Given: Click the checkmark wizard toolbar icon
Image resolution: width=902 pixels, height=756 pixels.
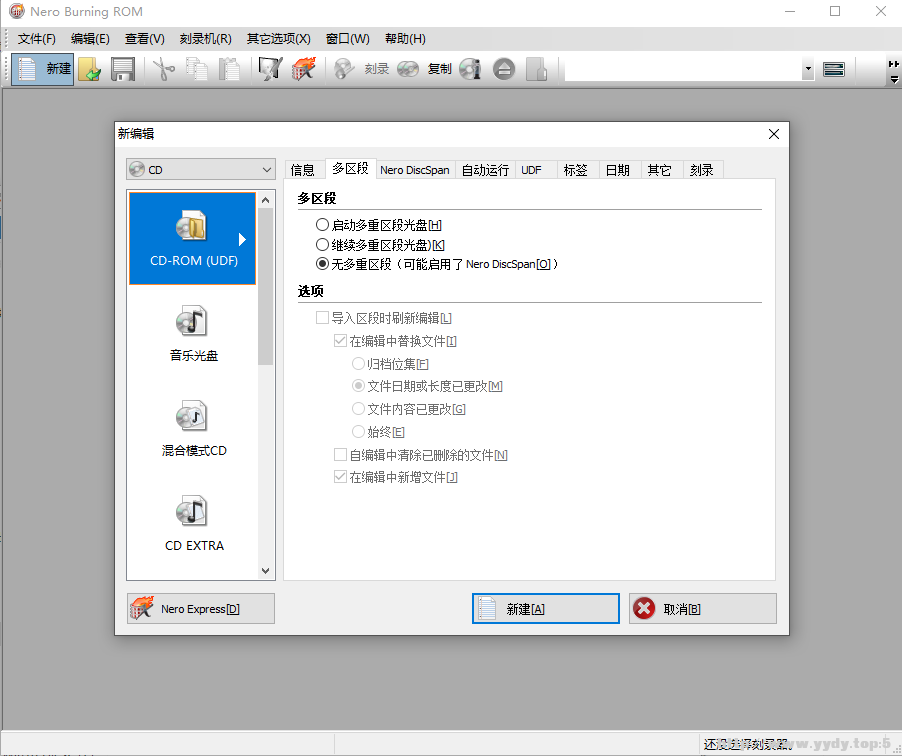Looking at the screenshot, I should (270, 69).
